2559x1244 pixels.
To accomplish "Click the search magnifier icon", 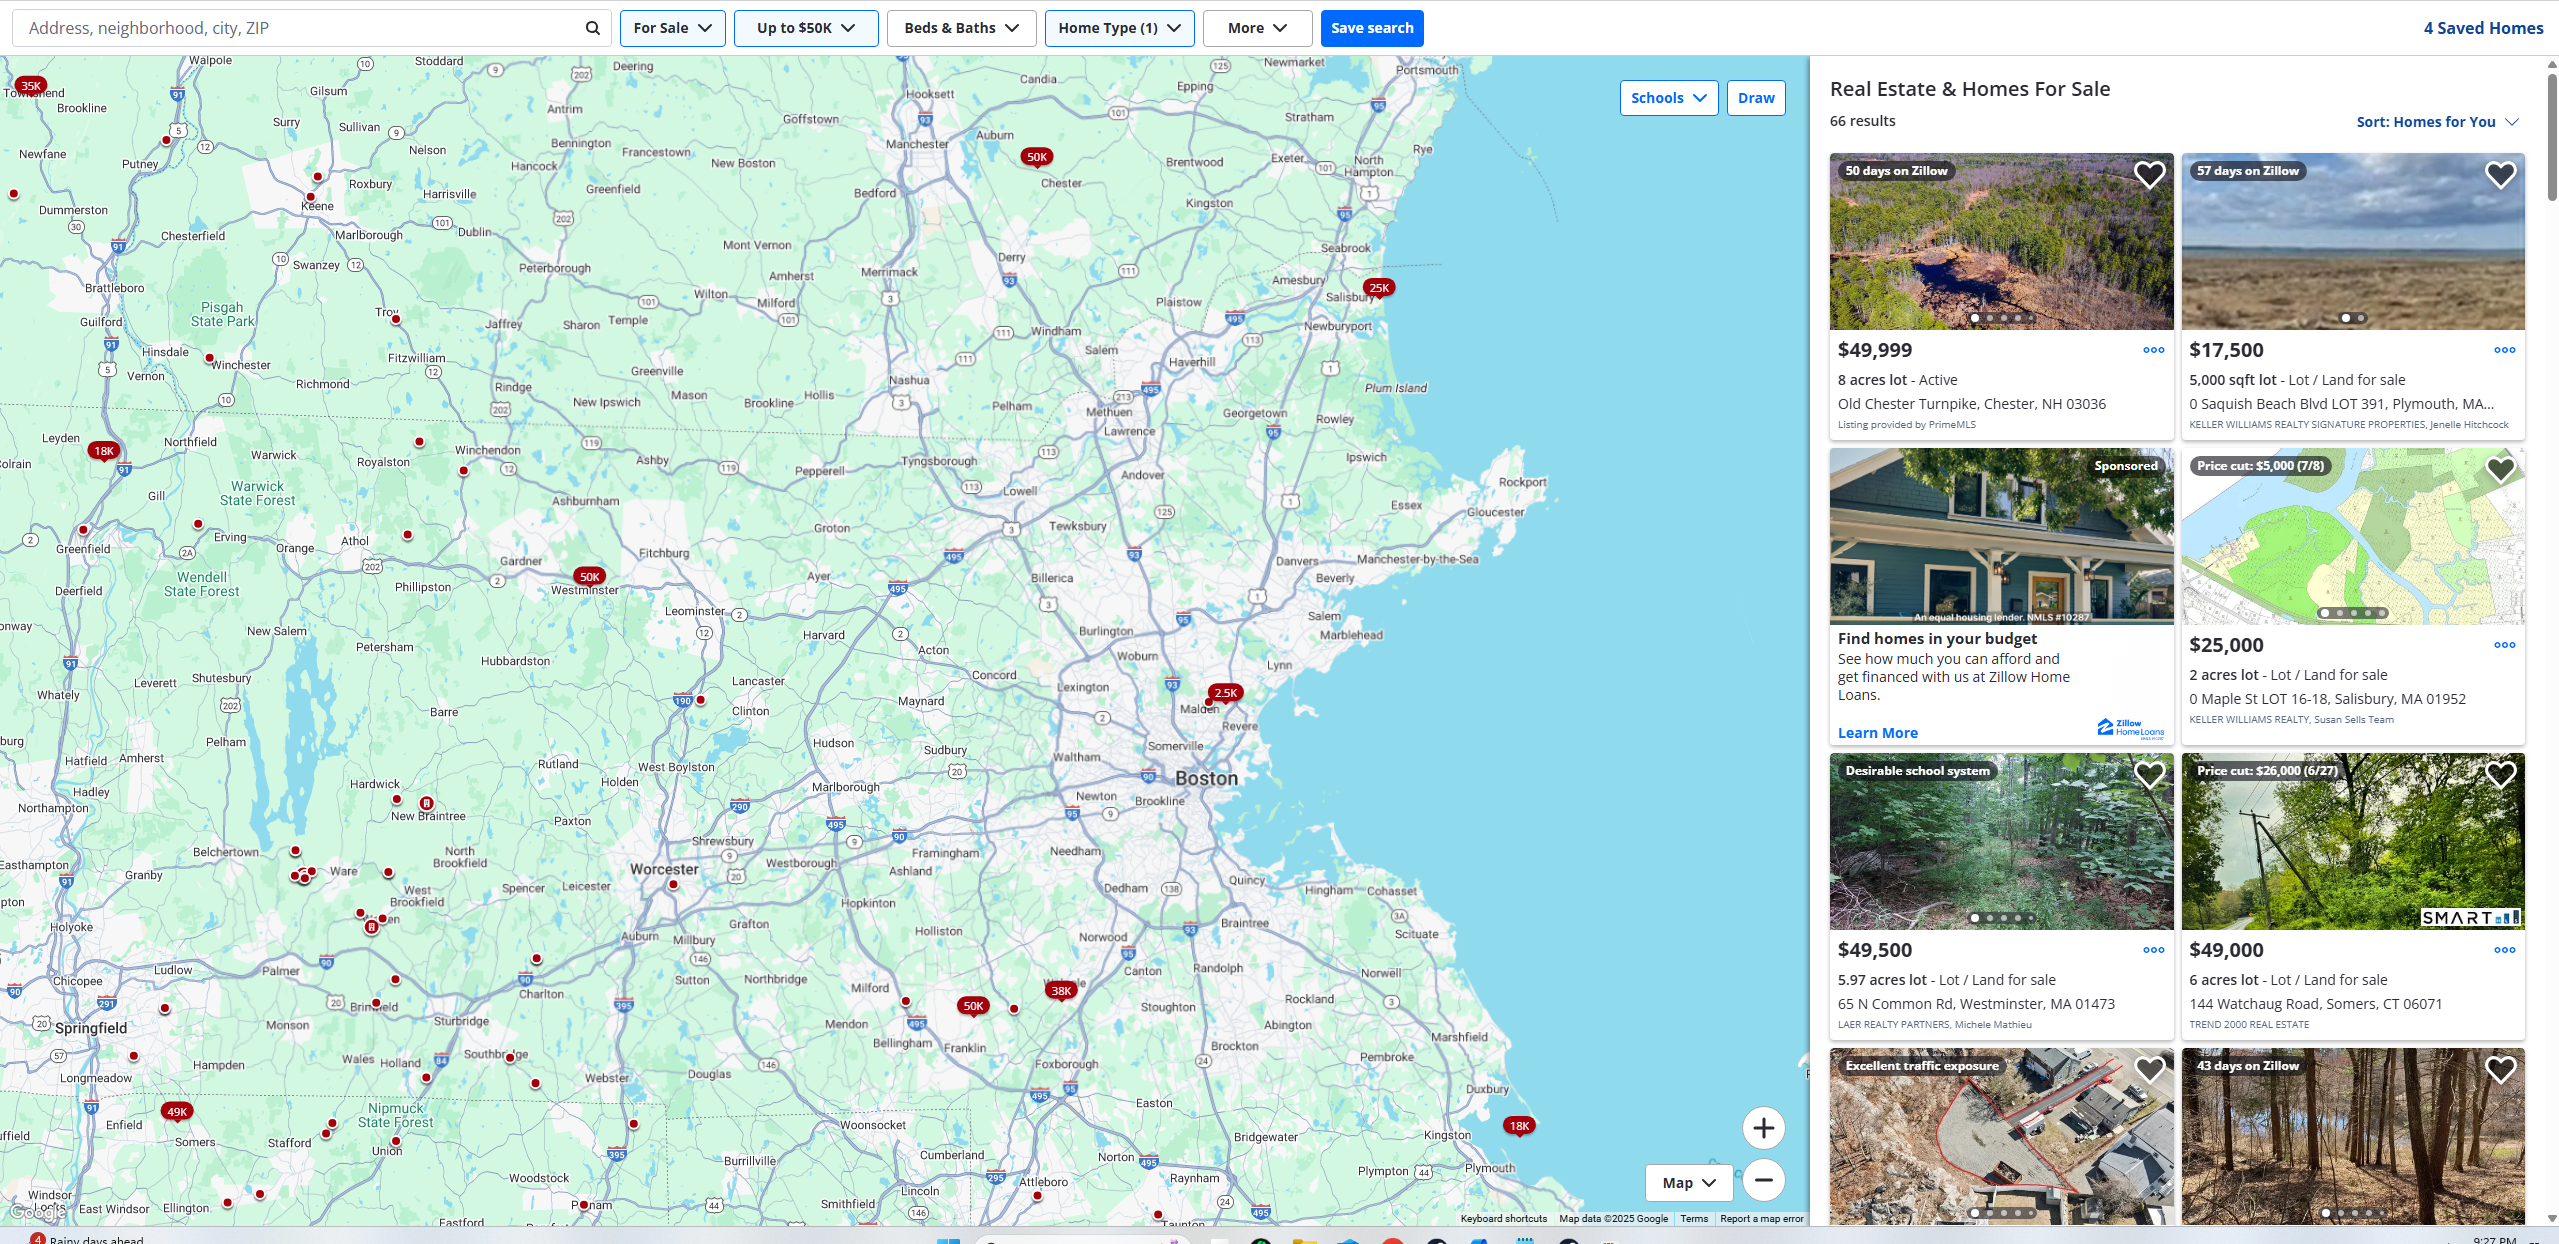I will pos(592,28).
